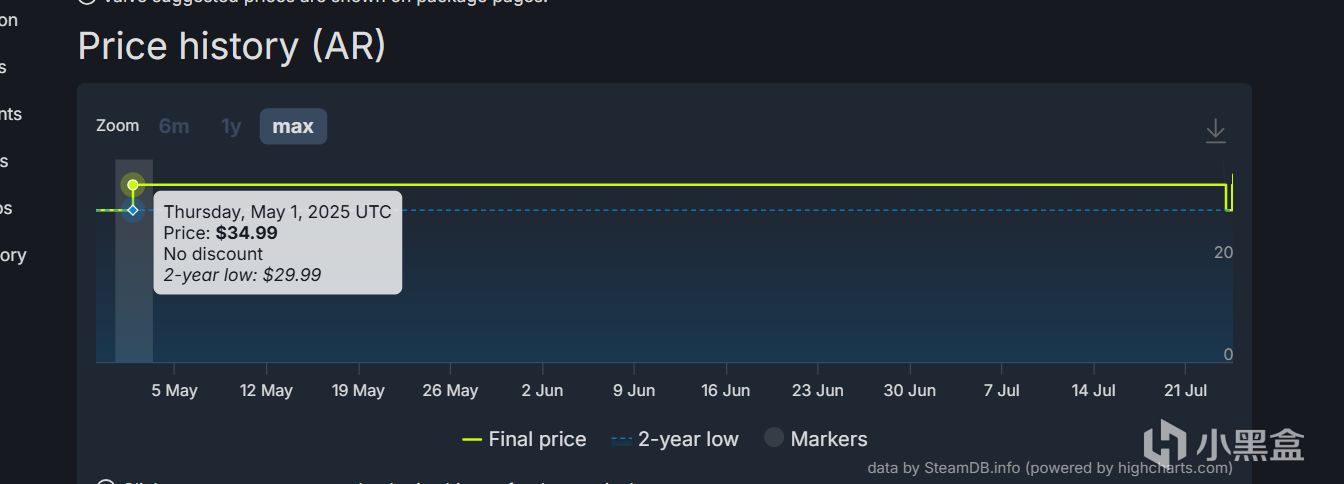The width and height of the screenshot is (1344, 484).
Task: Set chart zoom to 1y
Action: (x=231, y=126)
